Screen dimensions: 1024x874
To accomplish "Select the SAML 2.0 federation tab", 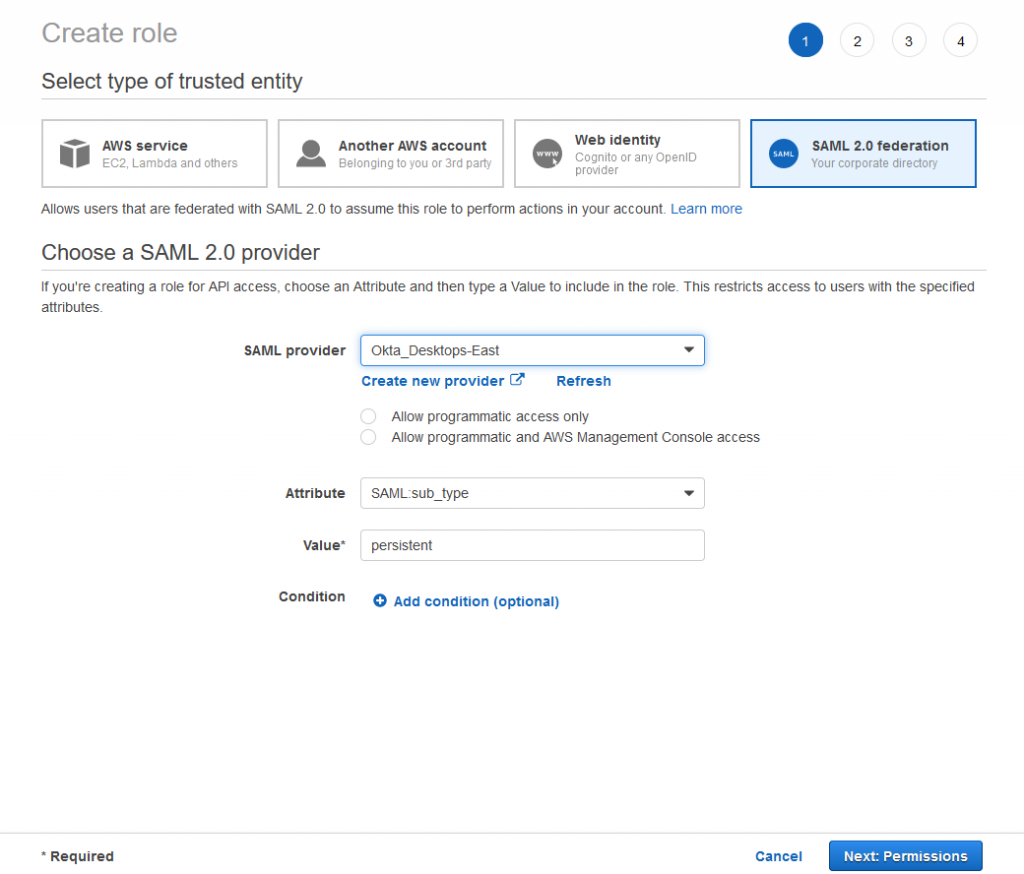I will click(863, 153).
